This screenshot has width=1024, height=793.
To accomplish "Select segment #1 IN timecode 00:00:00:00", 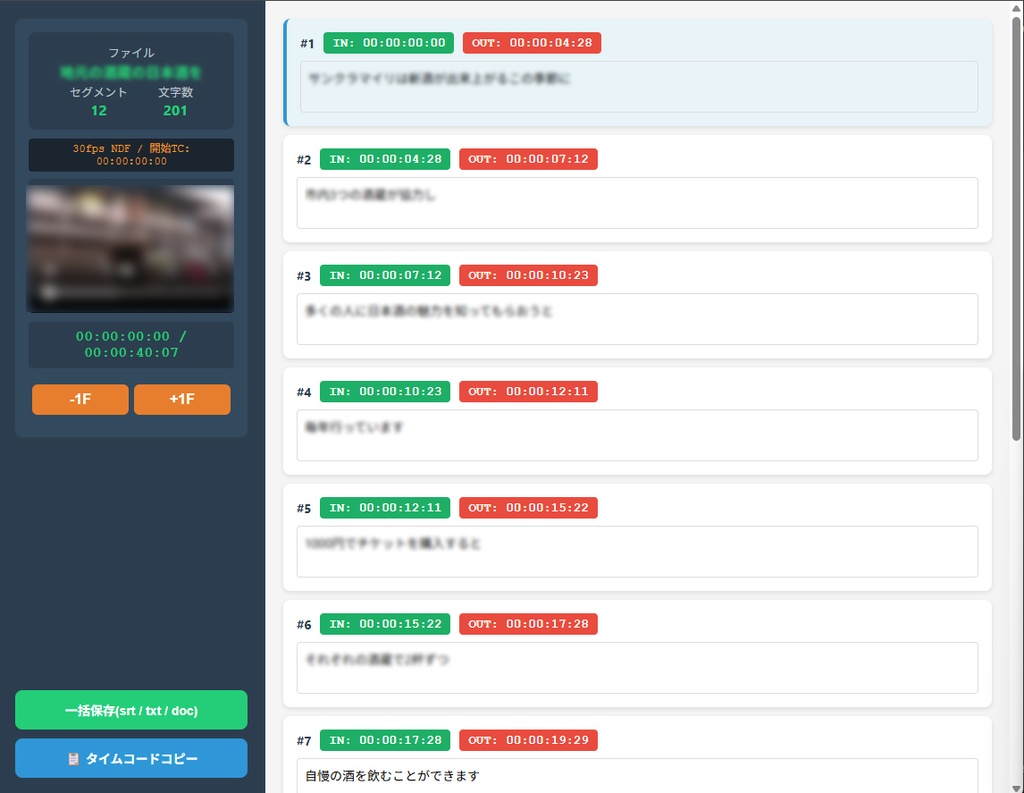I will point(389,43).
